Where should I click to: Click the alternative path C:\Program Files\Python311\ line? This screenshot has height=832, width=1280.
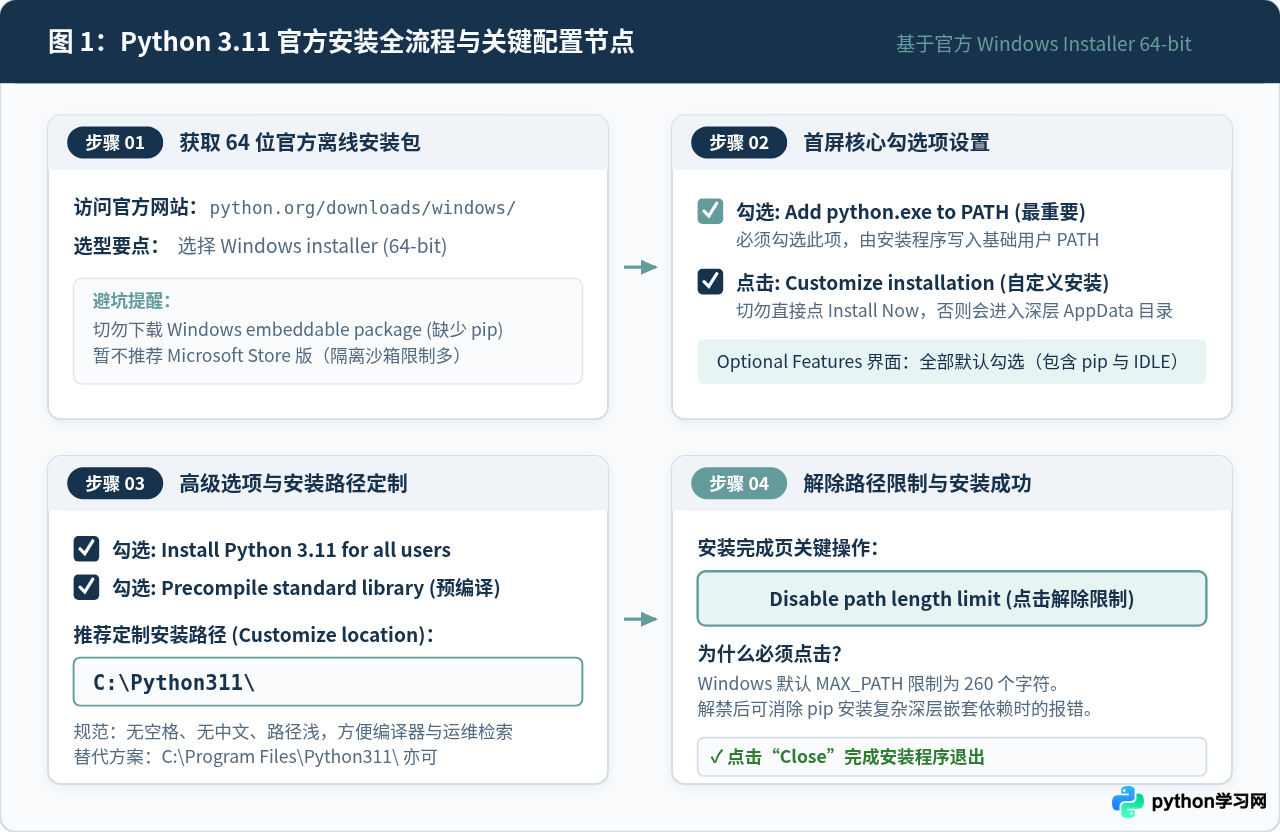256,757
